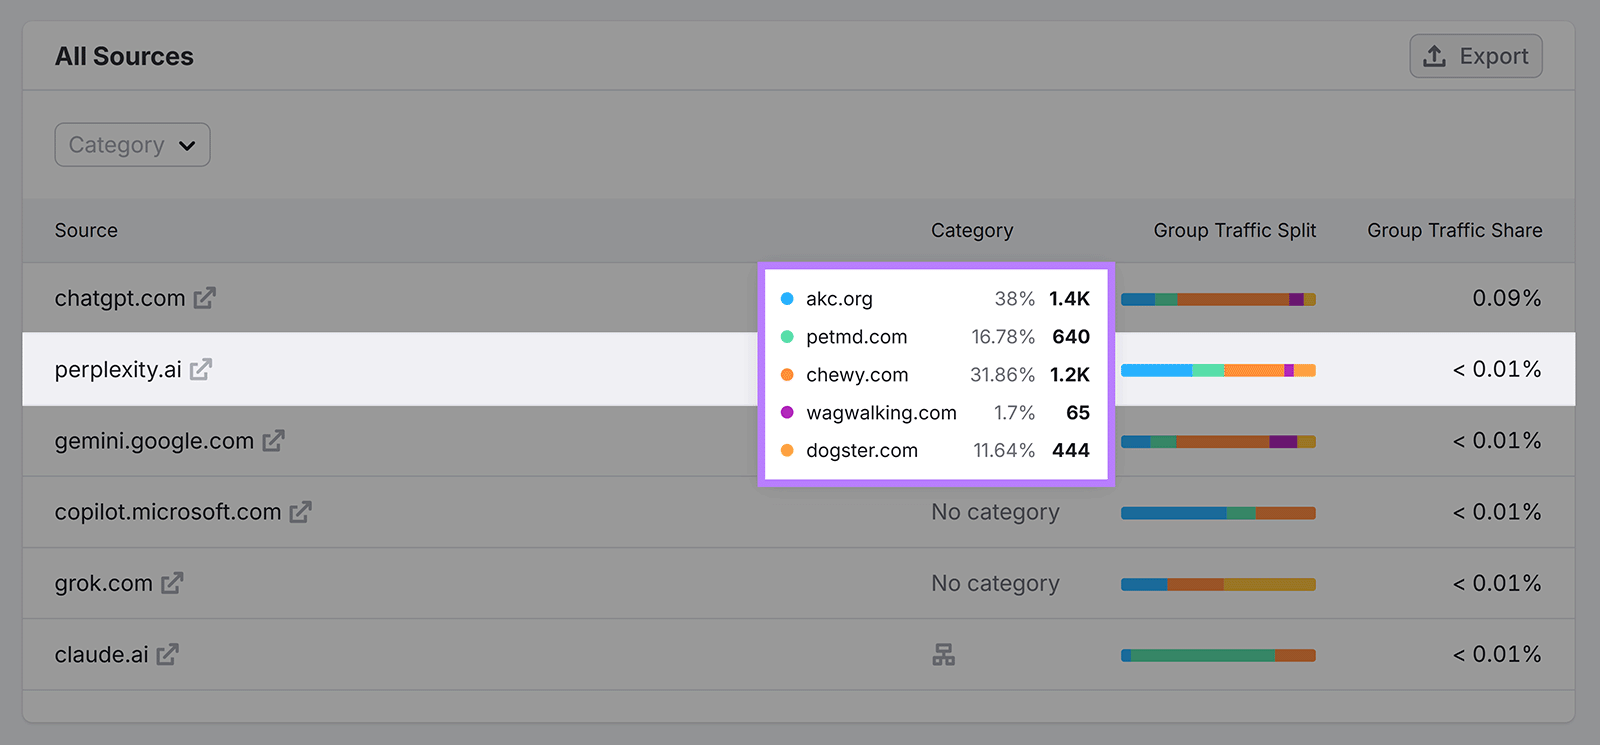1600x745 pixels.
Task: Toggle the blue dot beside akc.org
Action: point(787,298)
